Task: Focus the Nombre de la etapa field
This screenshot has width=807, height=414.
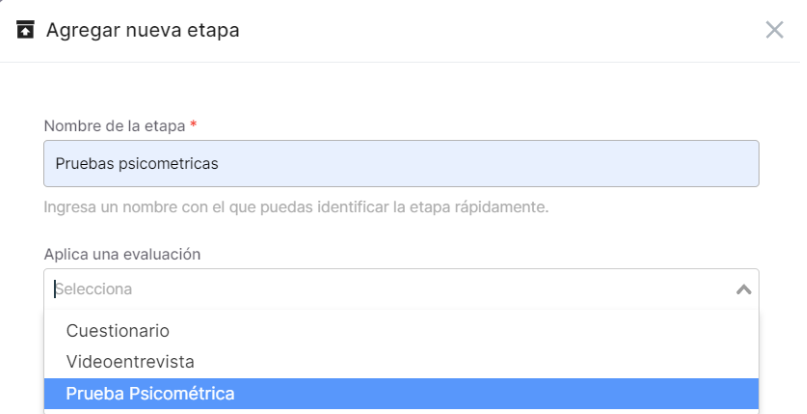Action: 401,163
